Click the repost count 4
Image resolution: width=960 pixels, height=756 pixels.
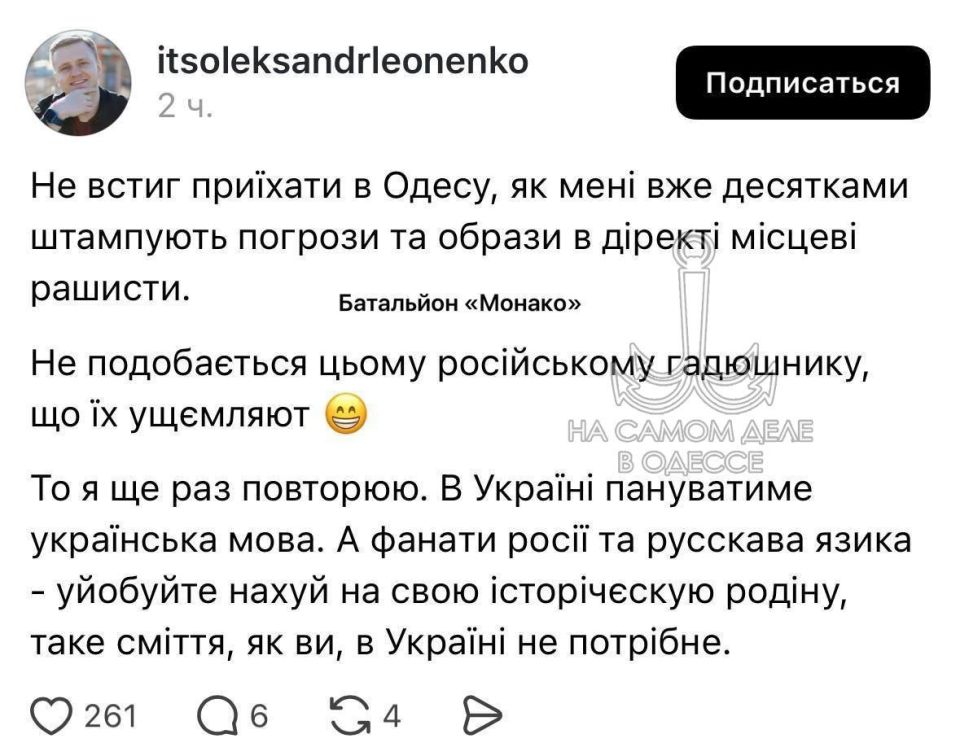pyautogui.click(x=392, y=716)
